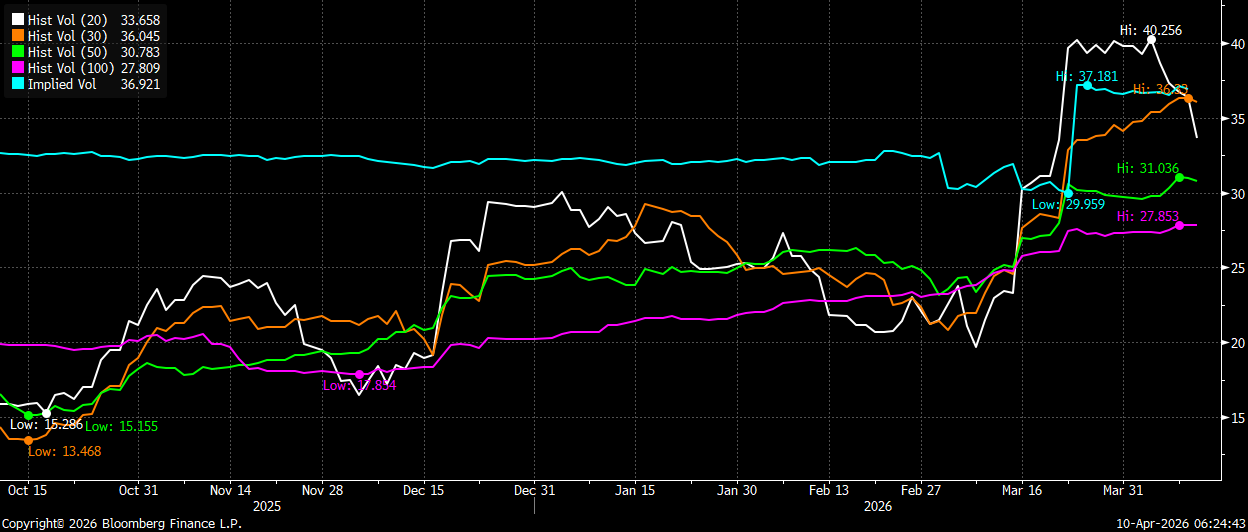The width and height of the screenshot is (1248, 532).
Task: Click the magenta Hist Vol (100) legend swatch
Action: coord(17,68)
